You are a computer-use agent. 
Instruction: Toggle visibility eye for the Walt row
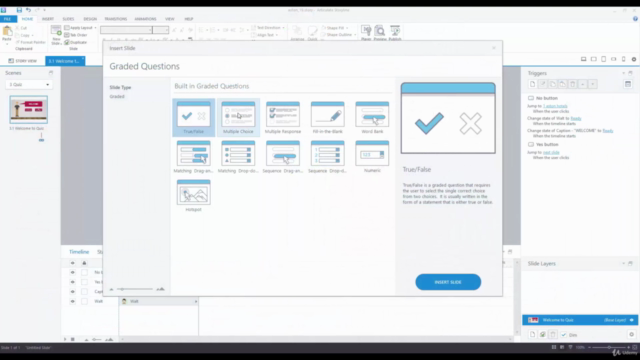click(x=73, y=301)
